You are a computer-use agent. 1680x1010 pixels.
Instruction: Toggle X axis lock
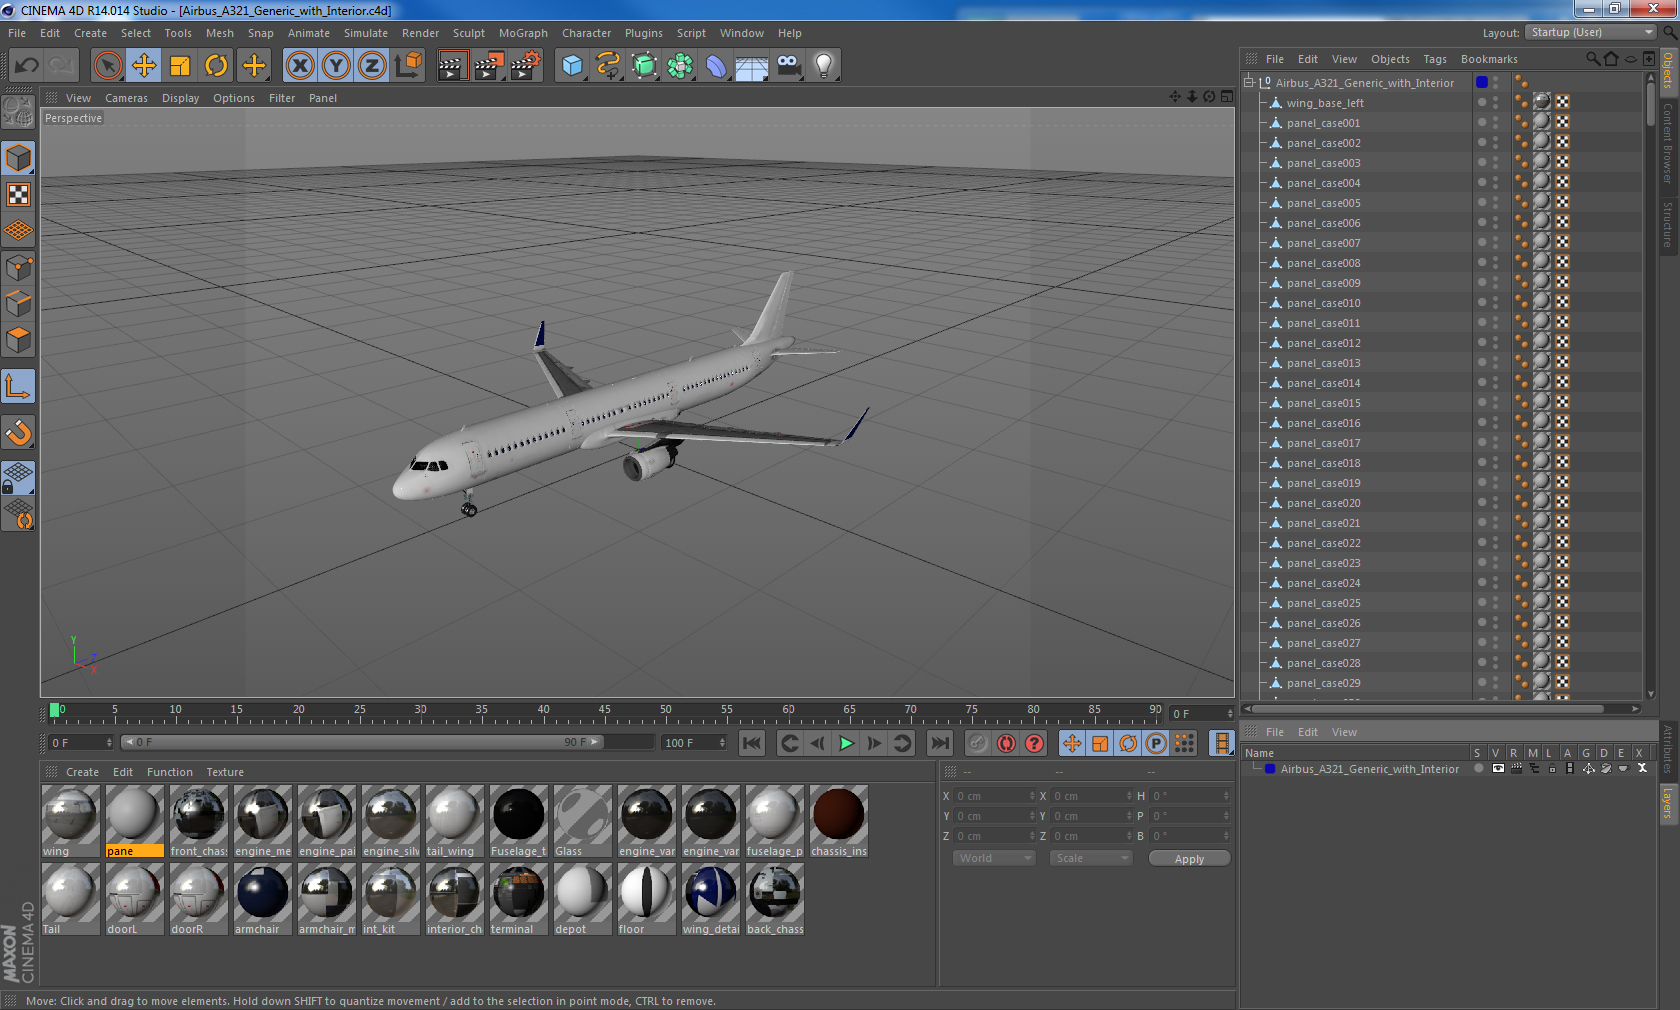(x=300, y=66)
